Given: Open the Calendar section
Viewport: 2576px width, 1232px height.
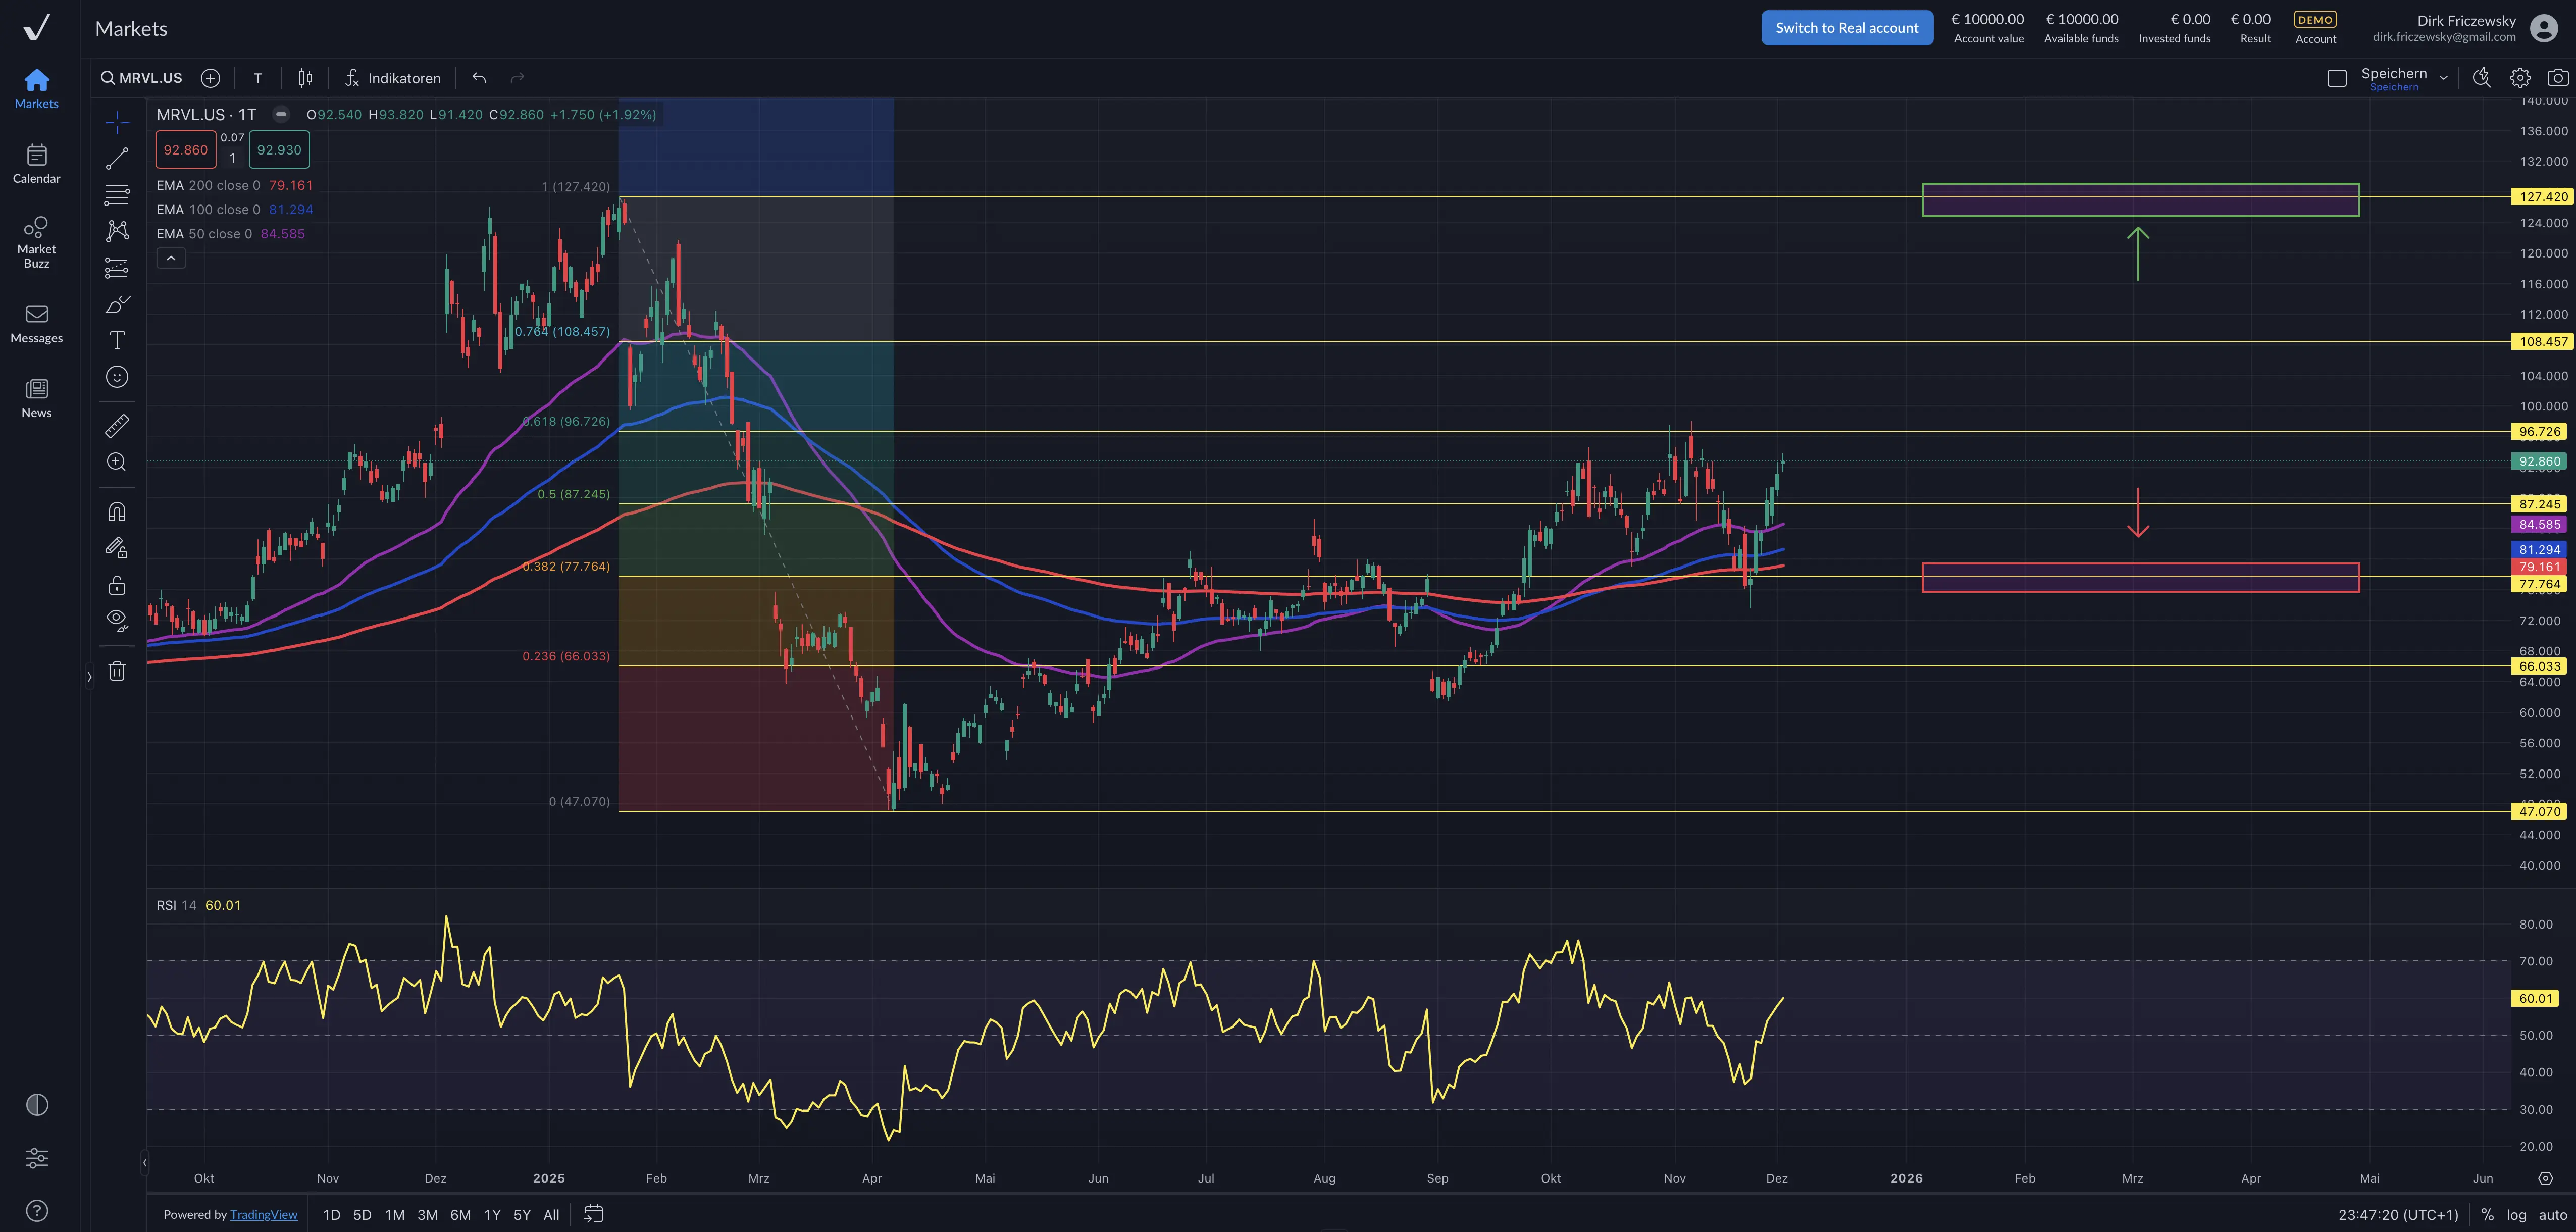Looking at the screenshot, I should (36, 163).
